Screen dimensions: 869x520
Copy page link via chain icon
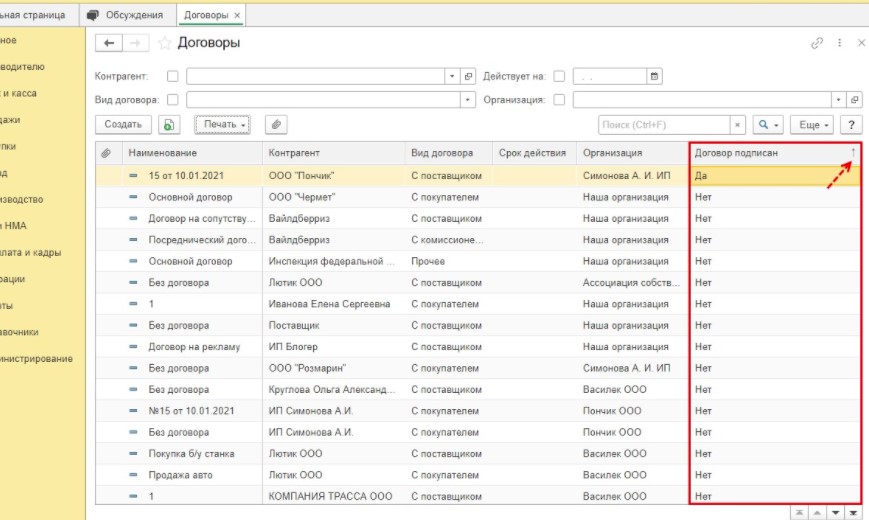coord(817,43)
